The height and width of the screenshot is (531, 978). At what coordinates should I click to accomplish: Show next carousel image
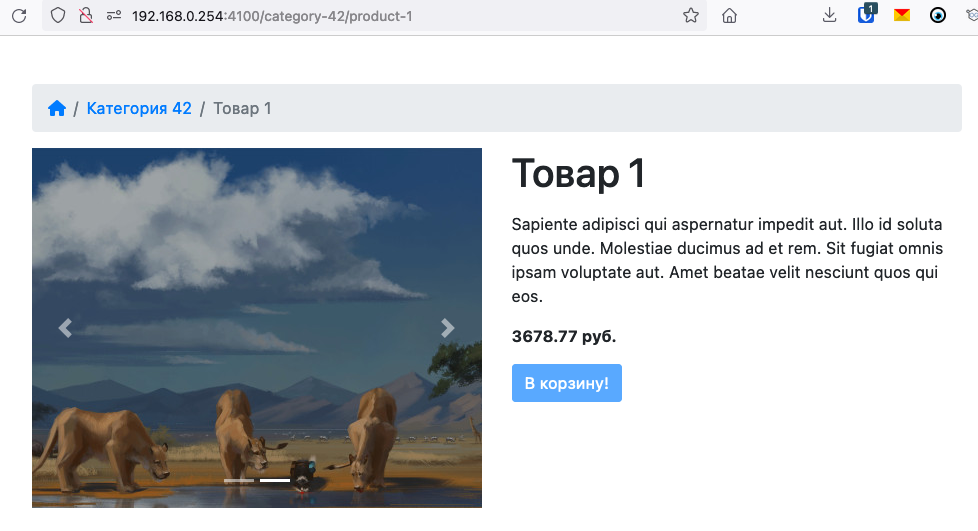point(447,328)
